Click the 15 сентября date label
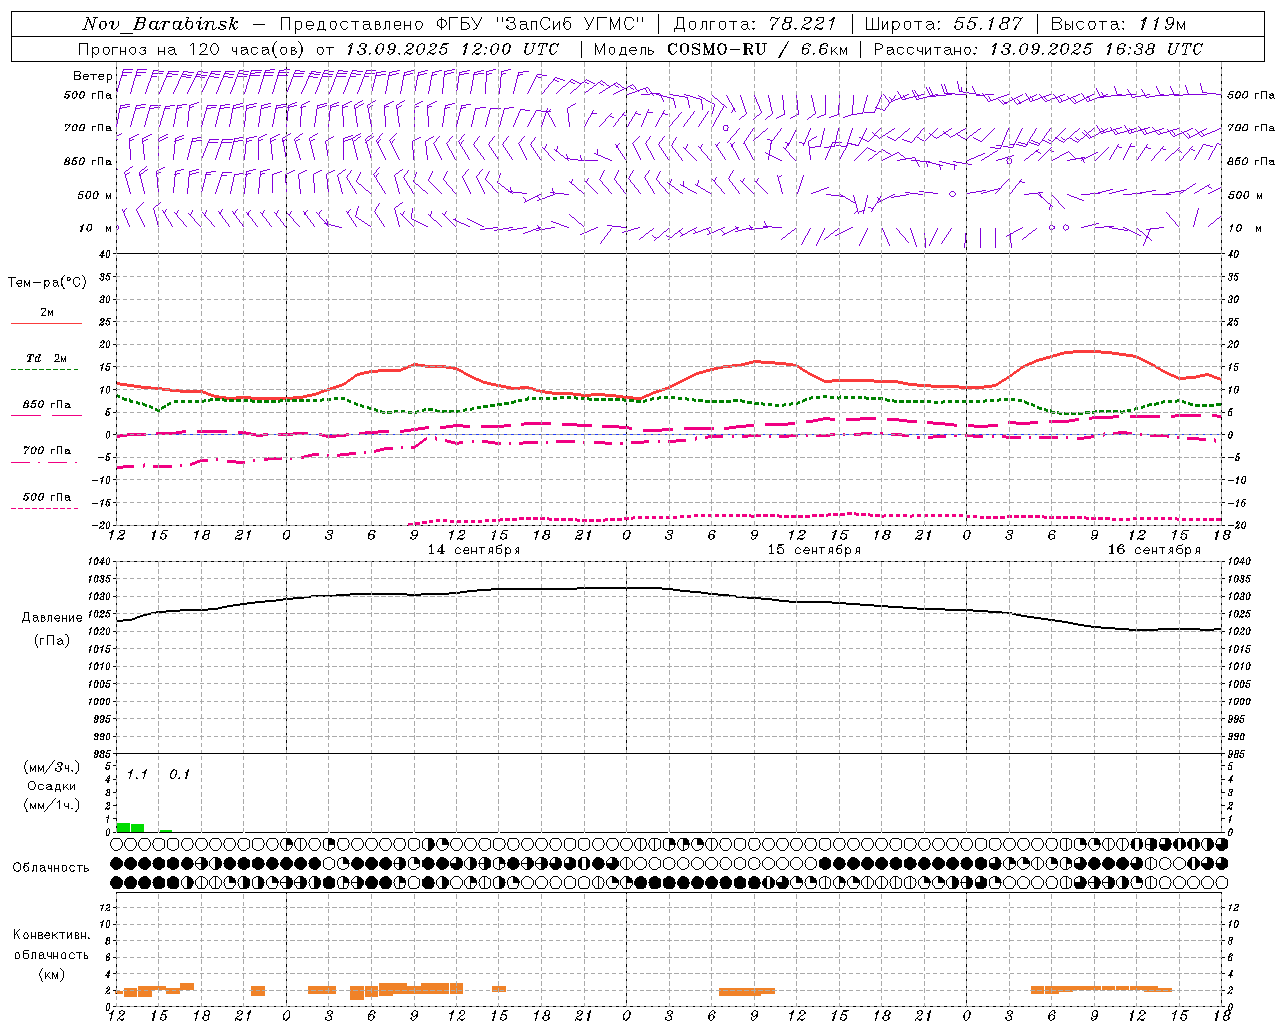Screen dimensions: 1280x1024 click(814, 550)
